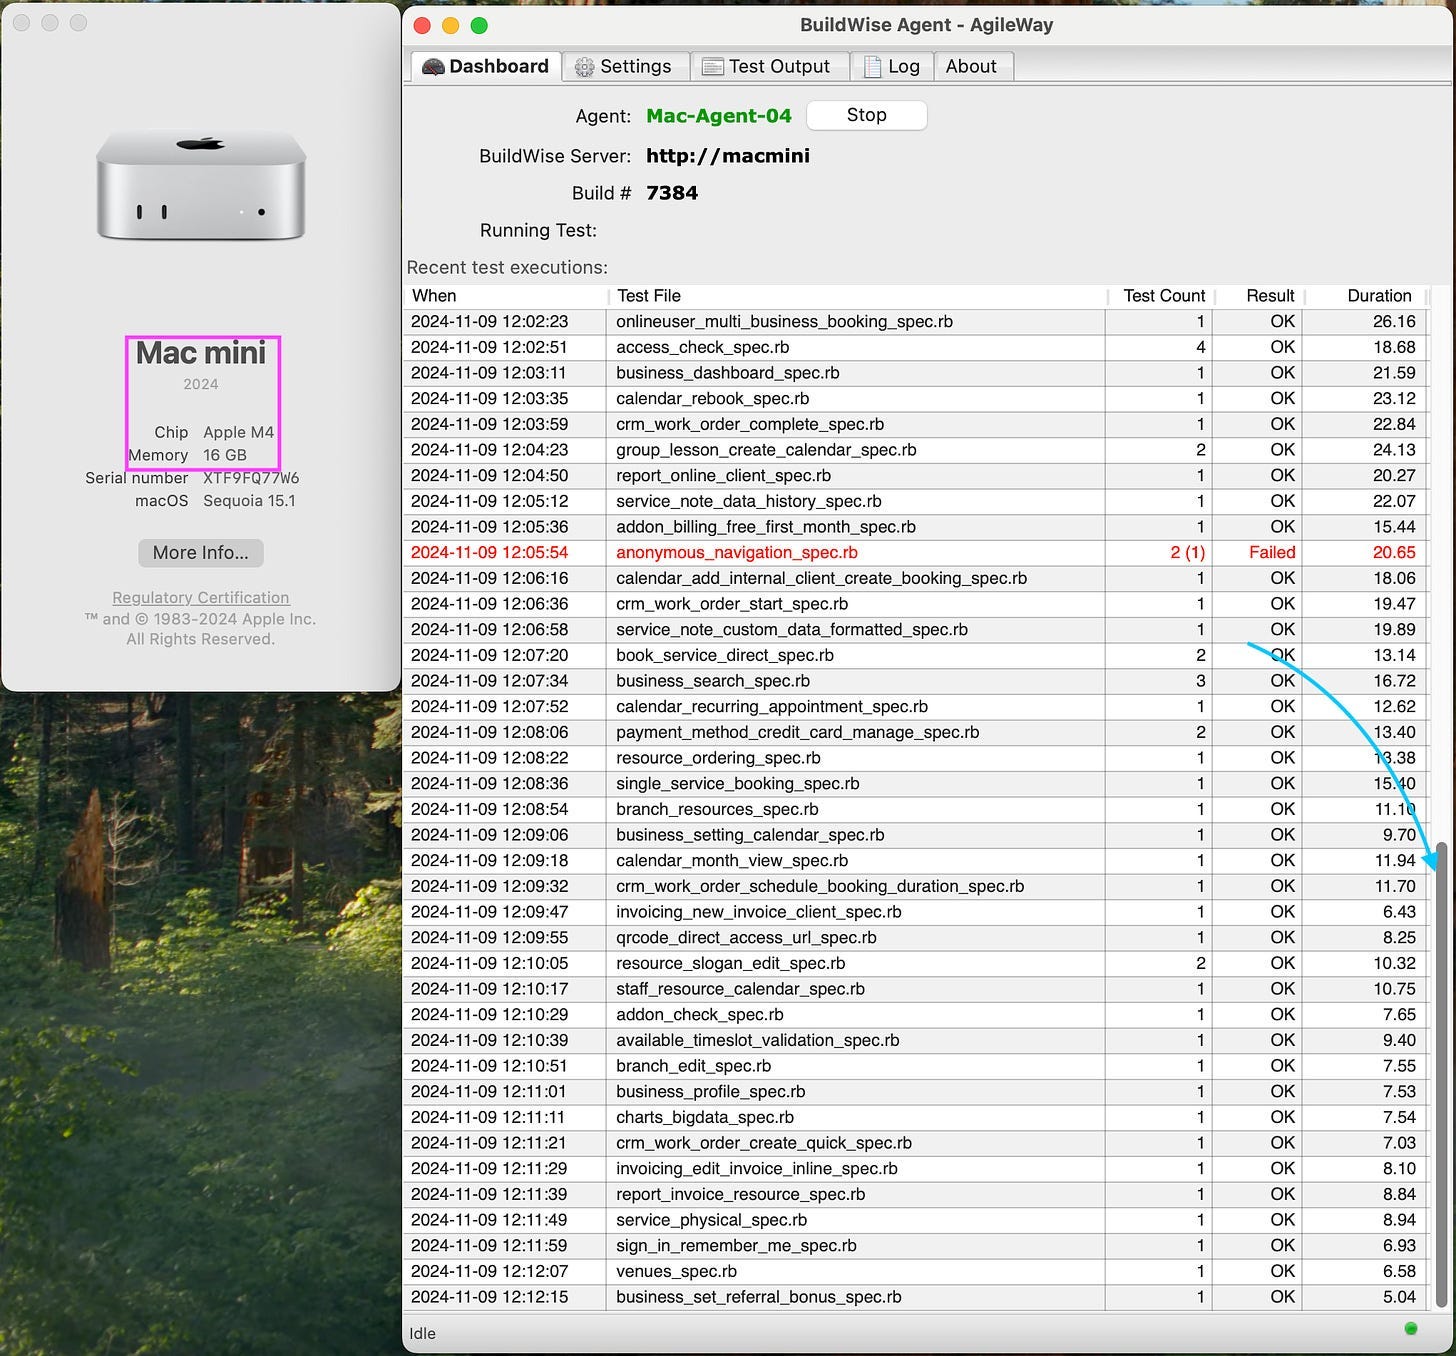Click More Info... in About This Mac

coord(201,553)
